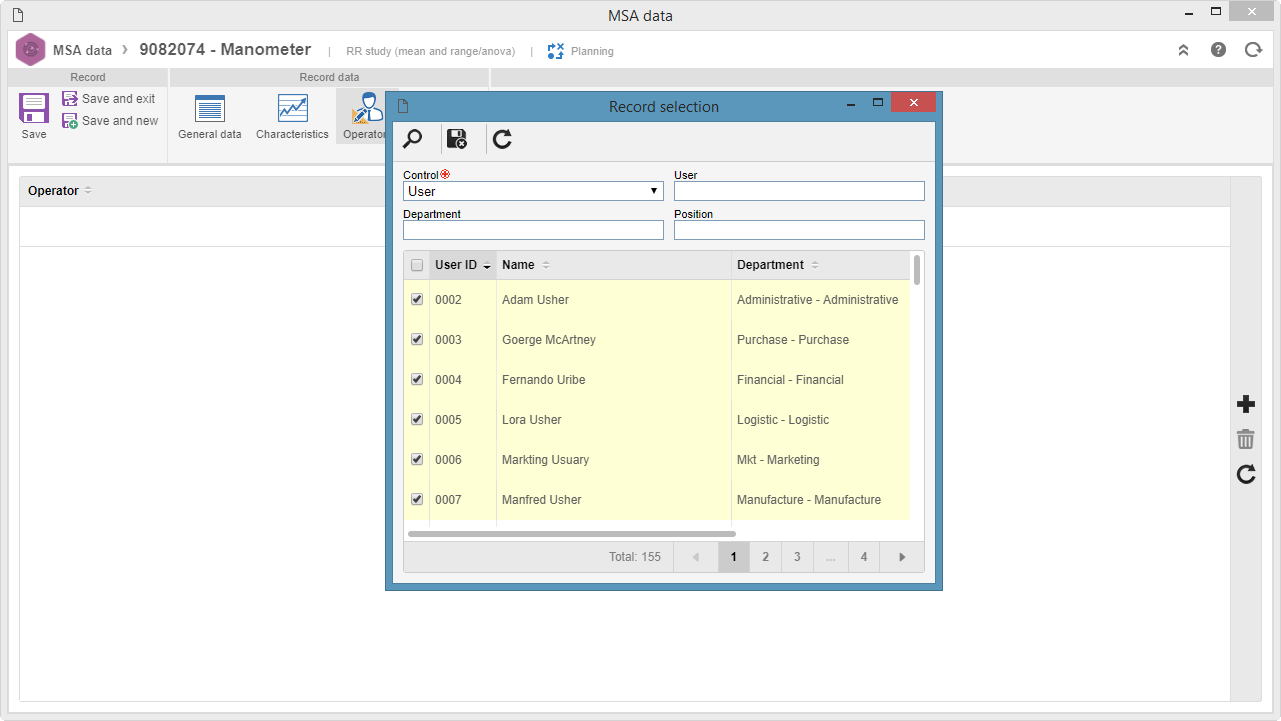Click the help question mark icon

point(1218,49)
